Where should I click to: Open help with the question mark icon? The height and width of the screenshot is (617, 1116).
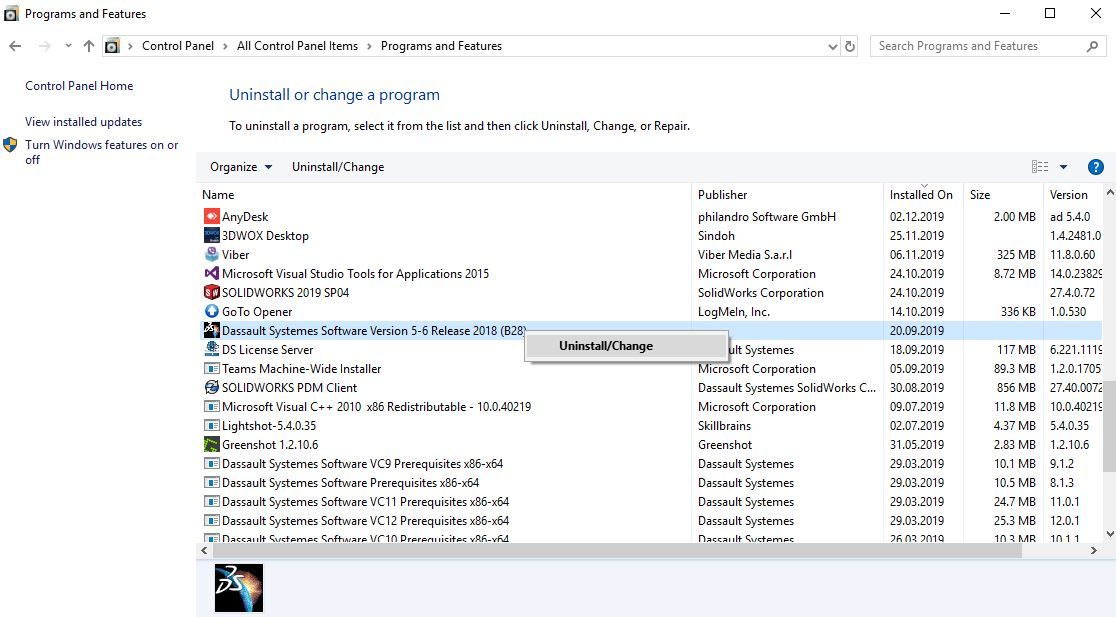pos(1095,167)
